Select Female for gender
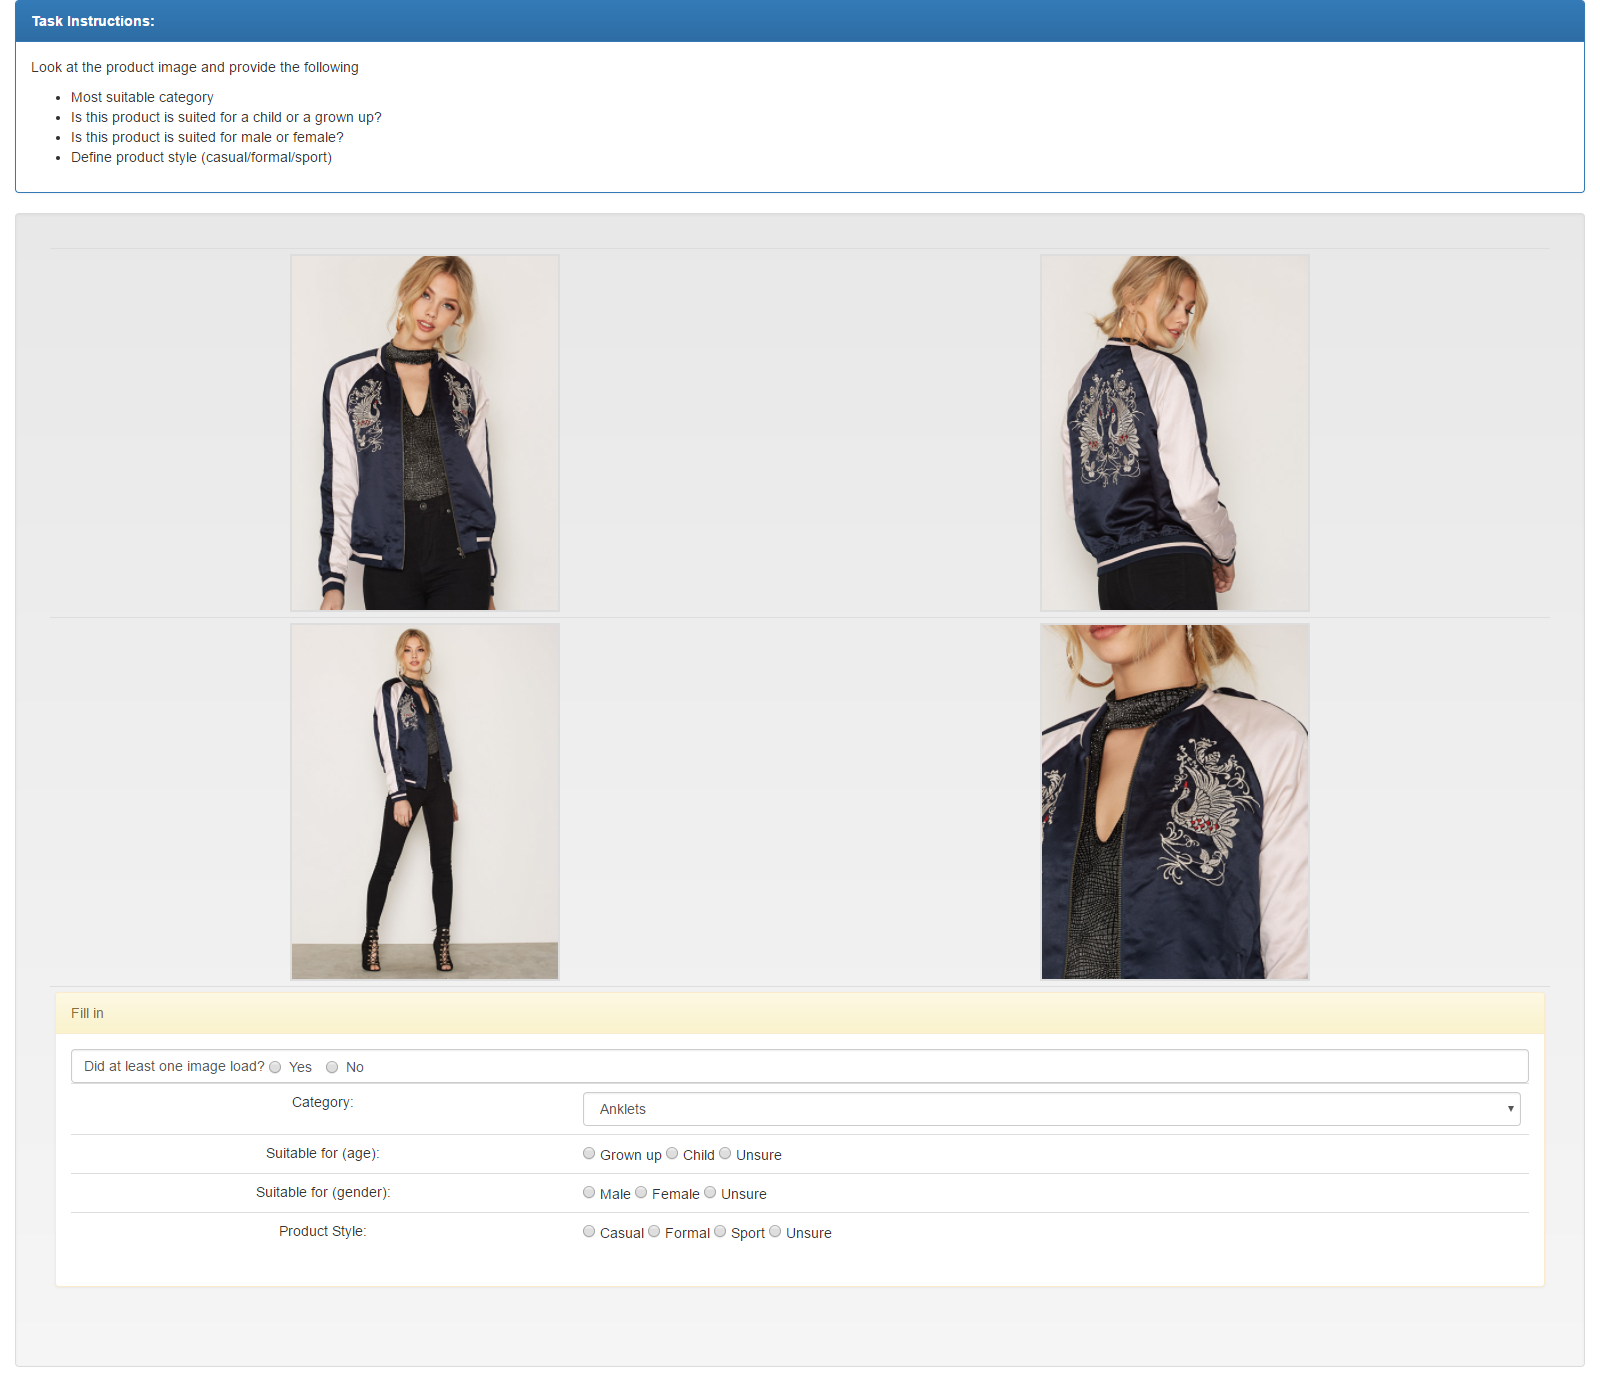 pos(641,1193)
